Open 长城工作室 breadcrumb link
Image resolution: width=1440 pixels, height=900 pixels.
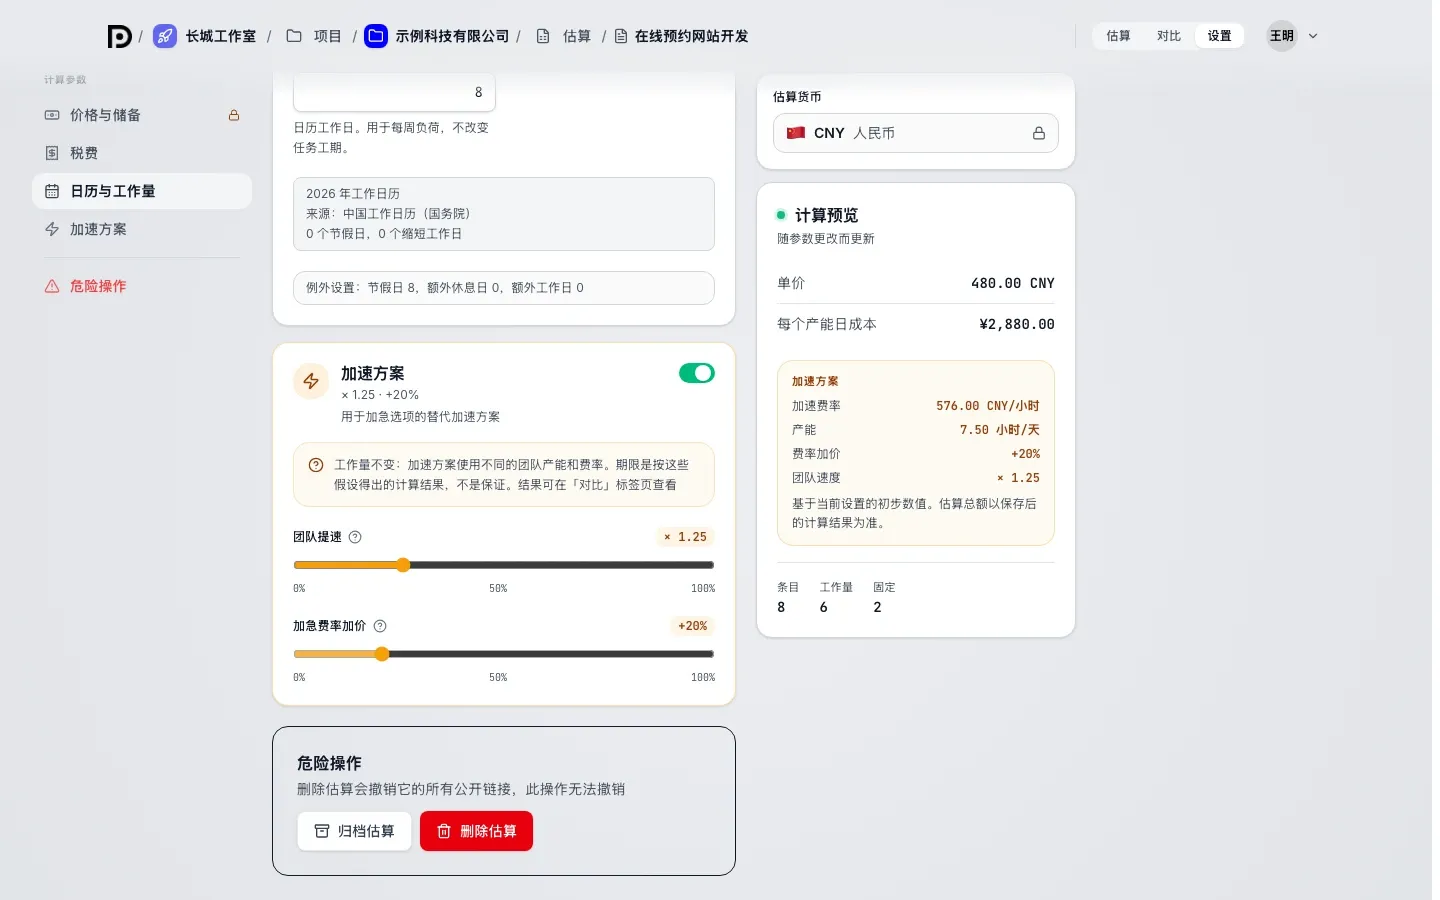(220, 36)
